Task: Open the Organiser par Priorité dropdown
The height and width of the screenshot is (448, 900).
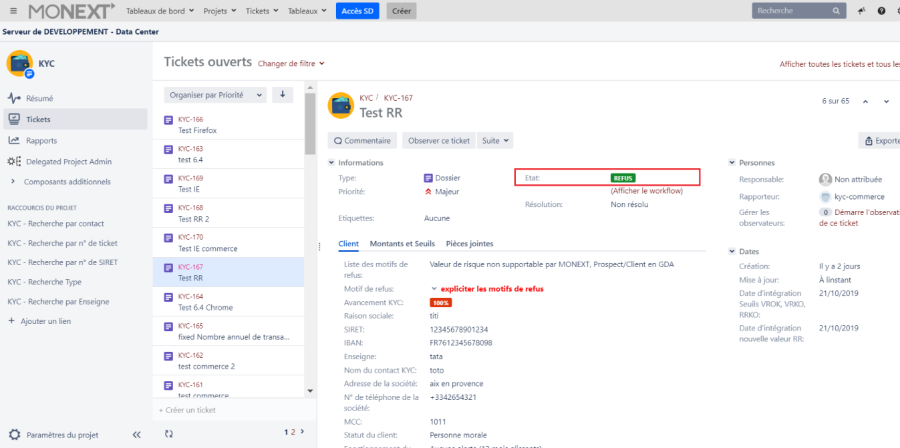Action: (217, 95)
